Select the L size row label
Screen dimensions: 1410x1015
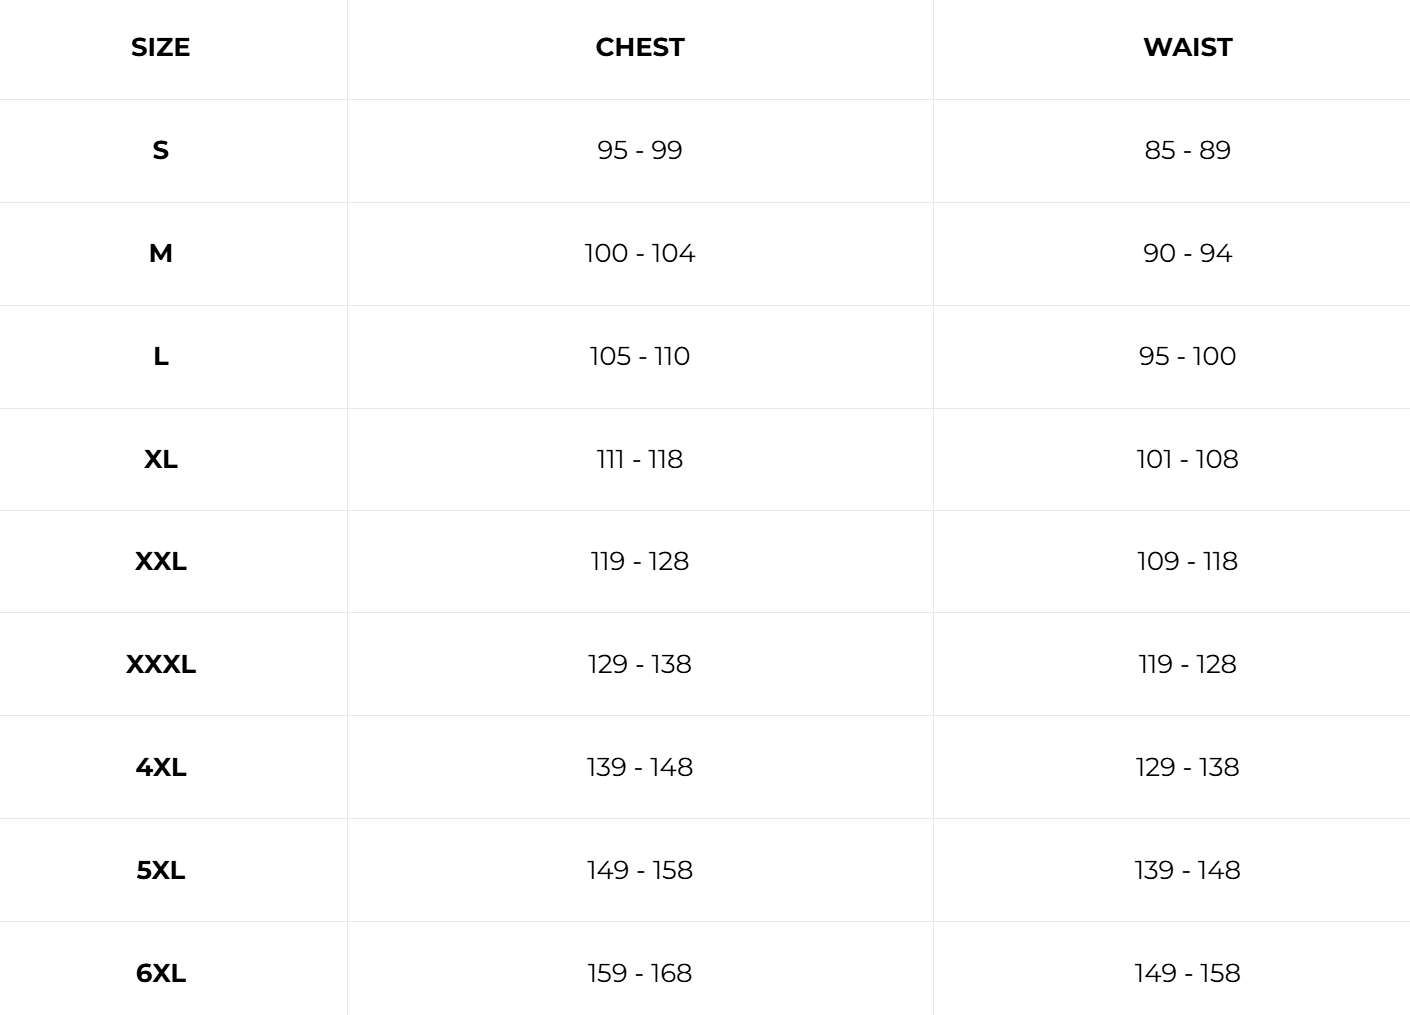[x=160, y=356]
